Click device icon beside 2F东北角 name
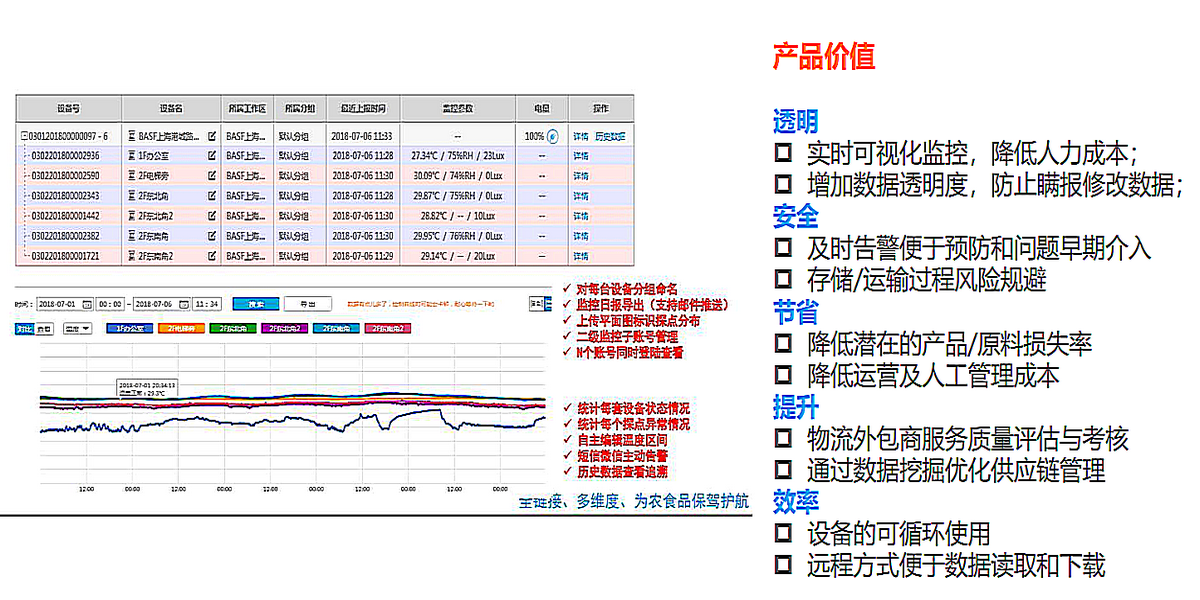 click(x=130, y=196)
